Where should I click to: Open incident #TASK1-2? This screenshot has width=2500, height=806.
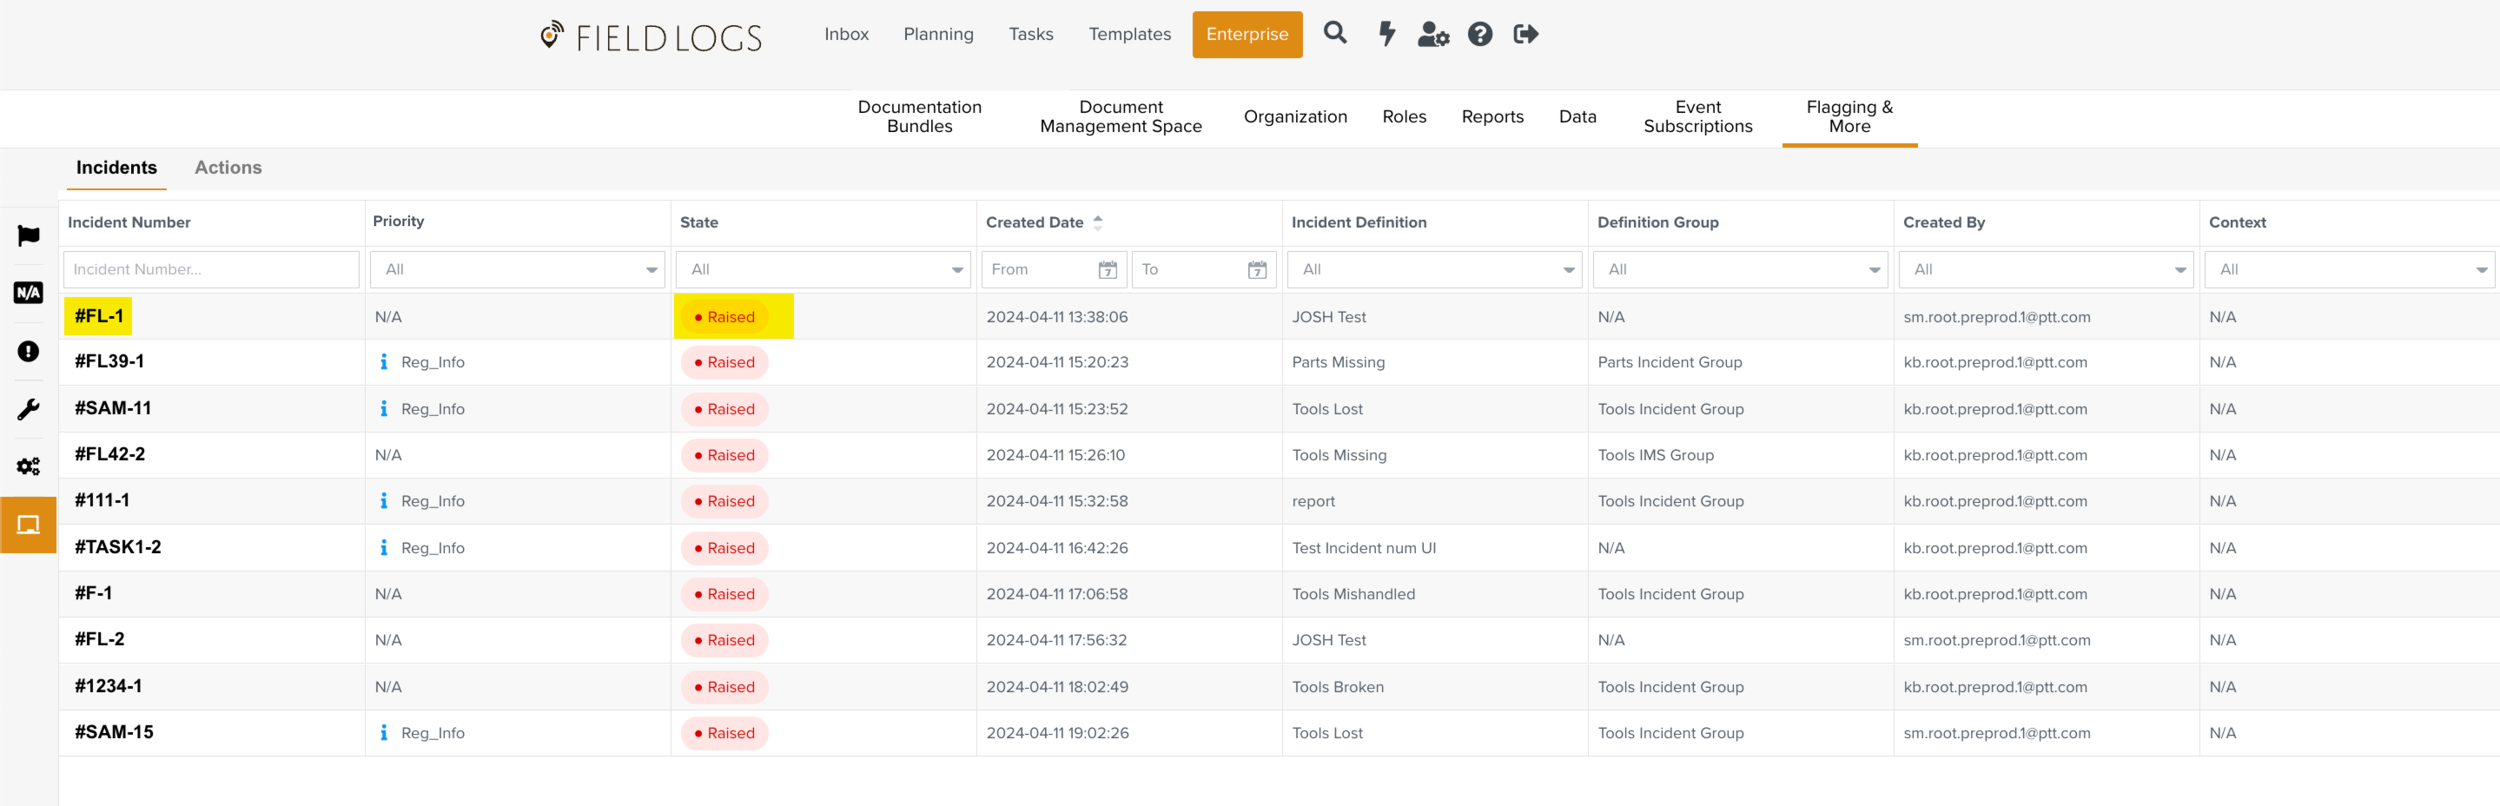[x=118, y=548]
